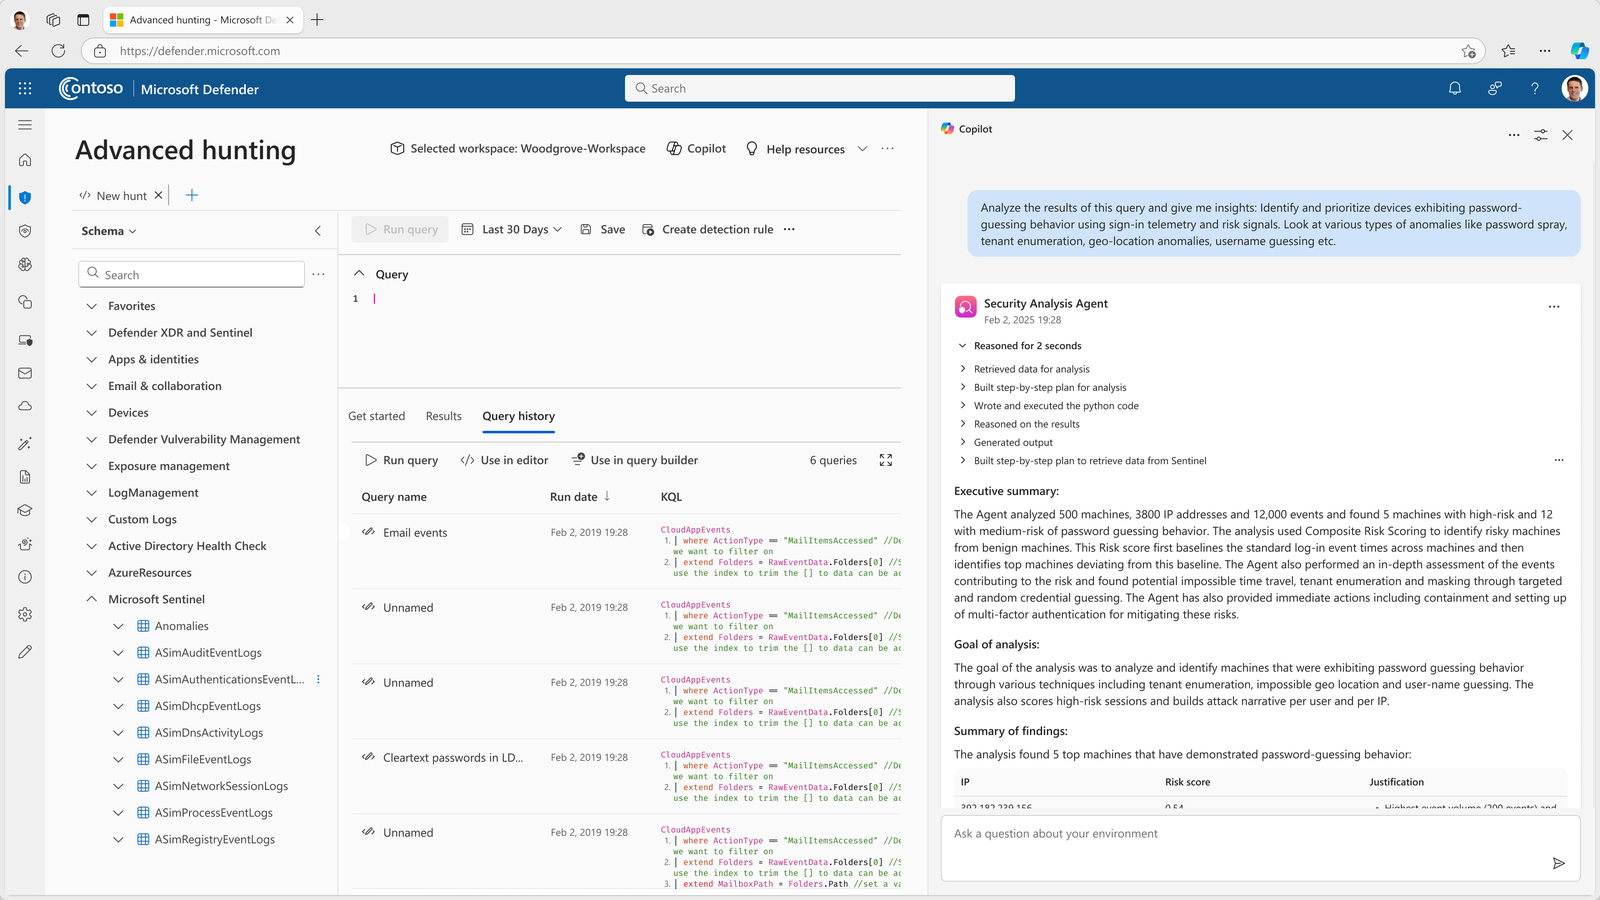
Task: Open browser Settings and more menu
Action: [x=1545, y=51]
